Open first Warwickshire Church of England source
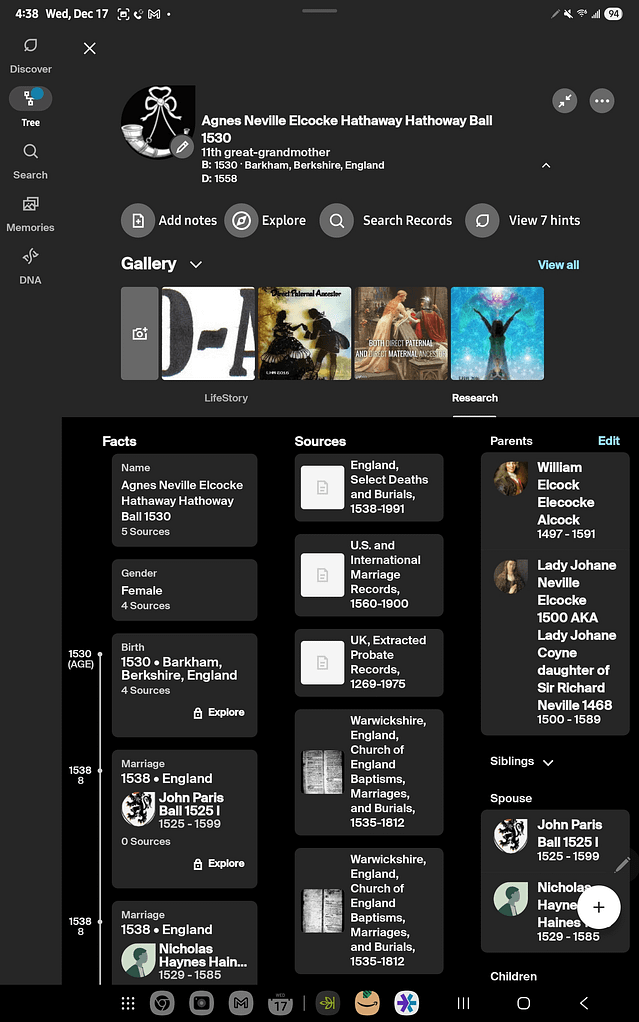639x1022 pixels. click(x=369, y=772)
